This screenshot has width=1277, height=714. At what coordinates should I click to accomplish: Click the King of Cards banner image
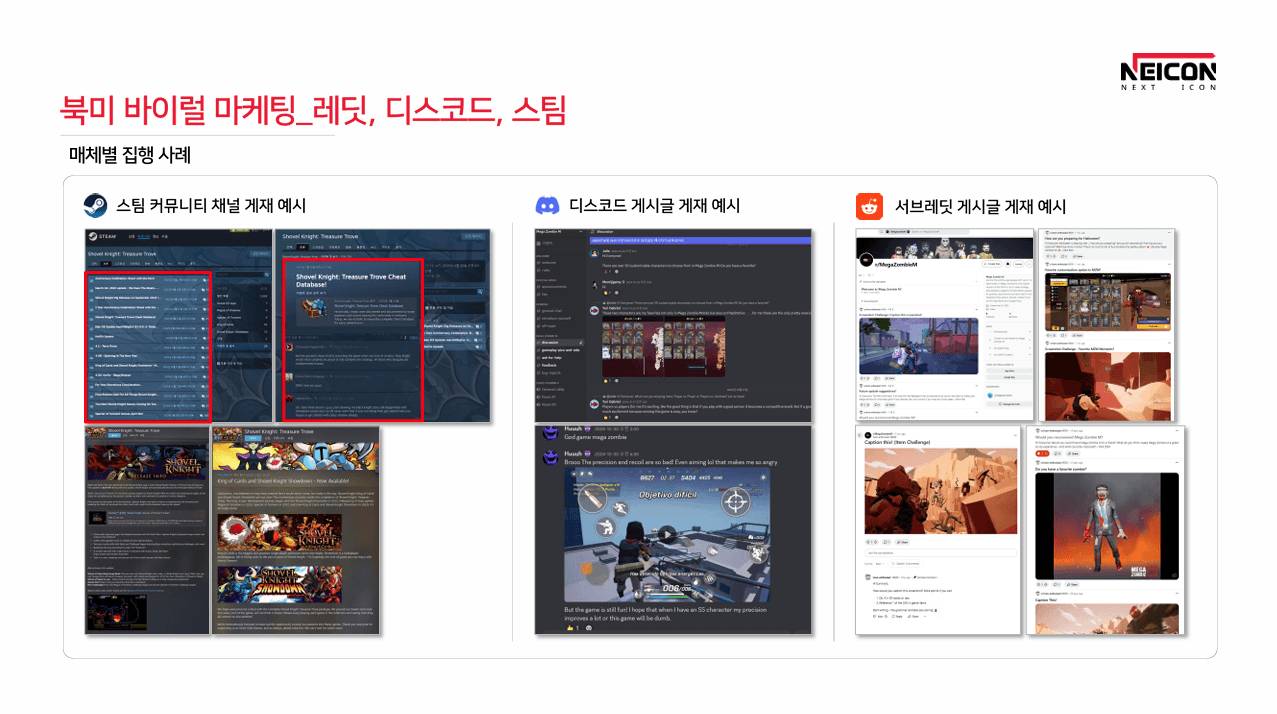[280, 532]
